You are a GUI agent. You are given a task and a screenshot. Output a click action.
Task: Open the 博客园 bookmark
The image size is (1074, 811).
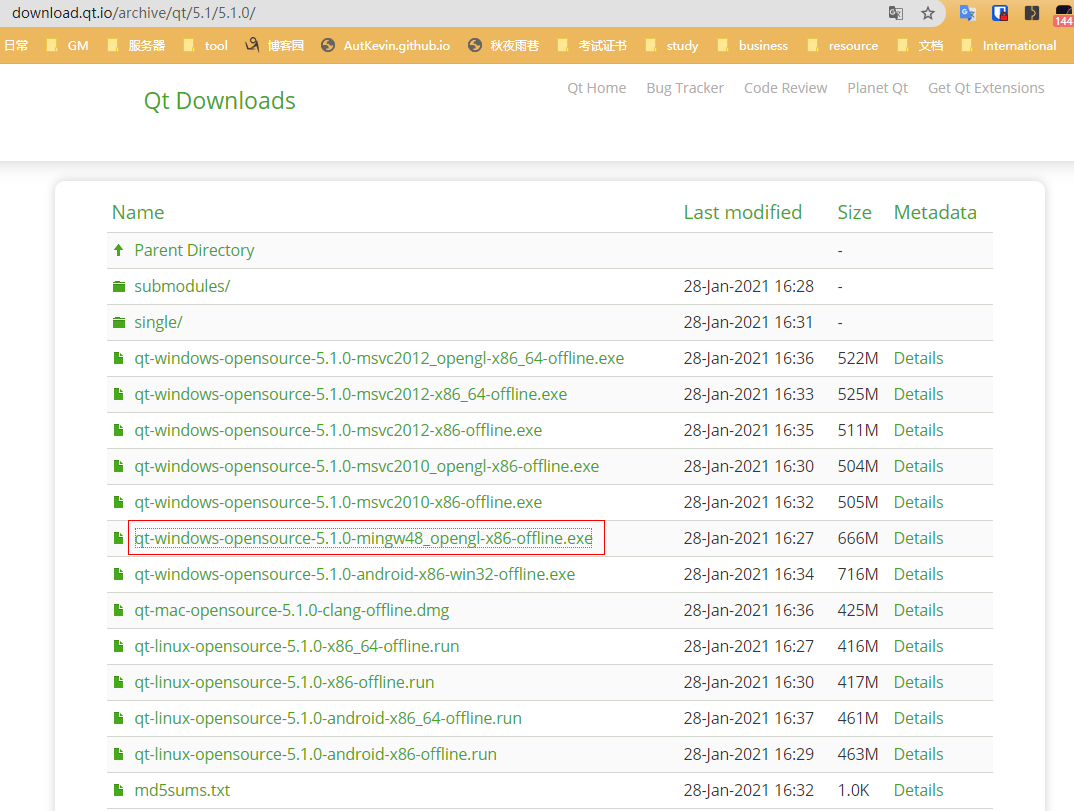pyautogui.click(x=275, y=45)
